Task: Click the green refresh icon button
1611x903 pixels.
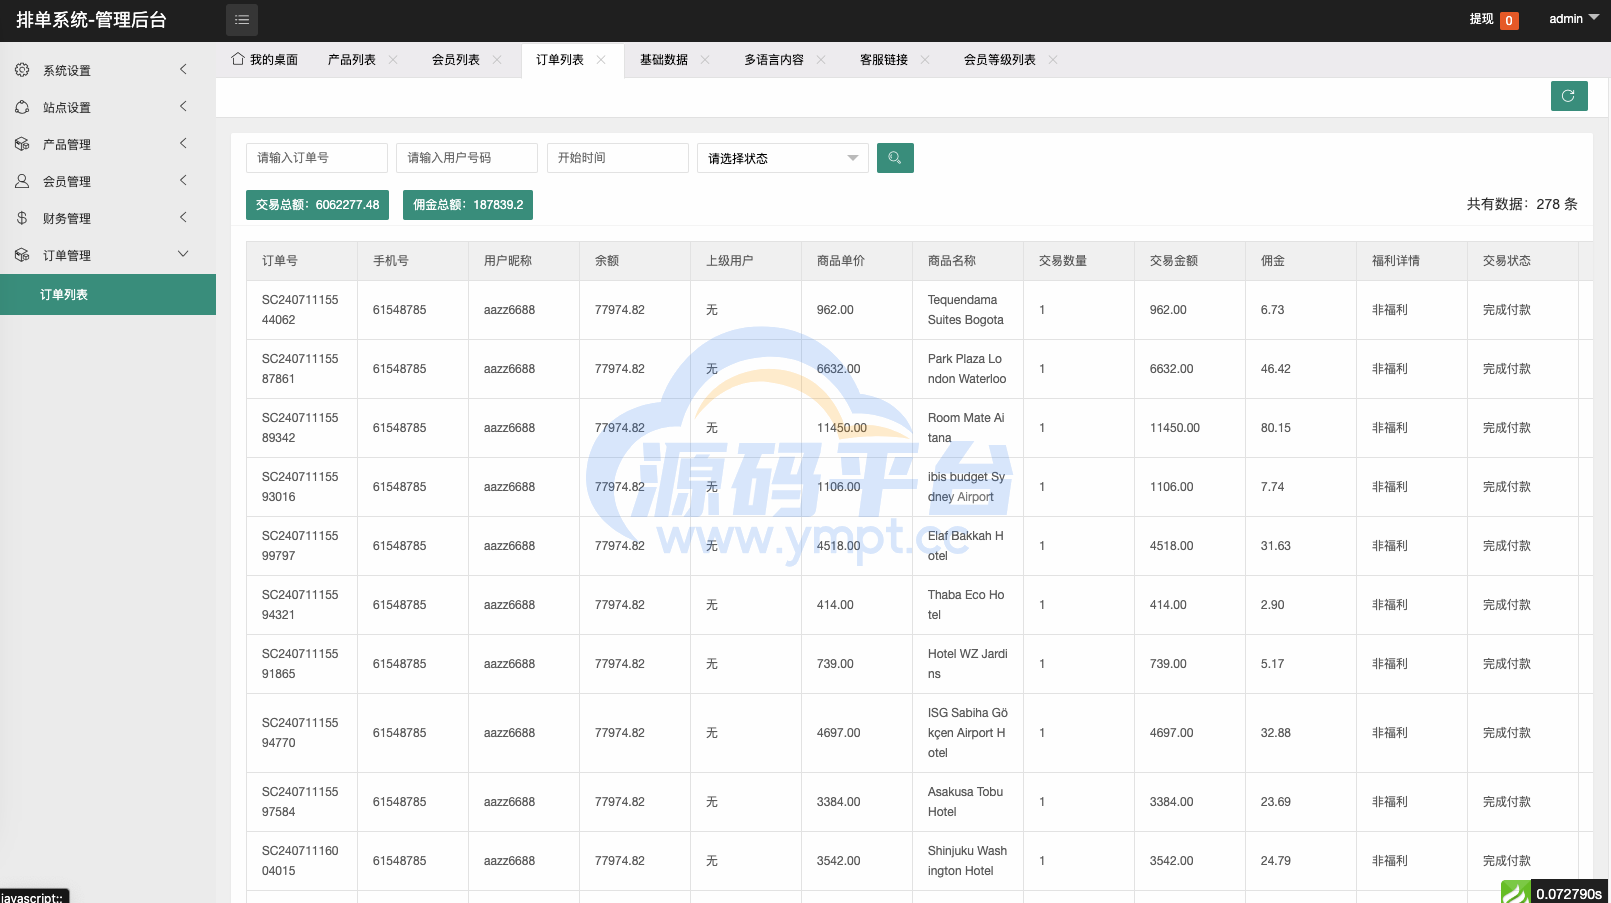Action: 1569,96
